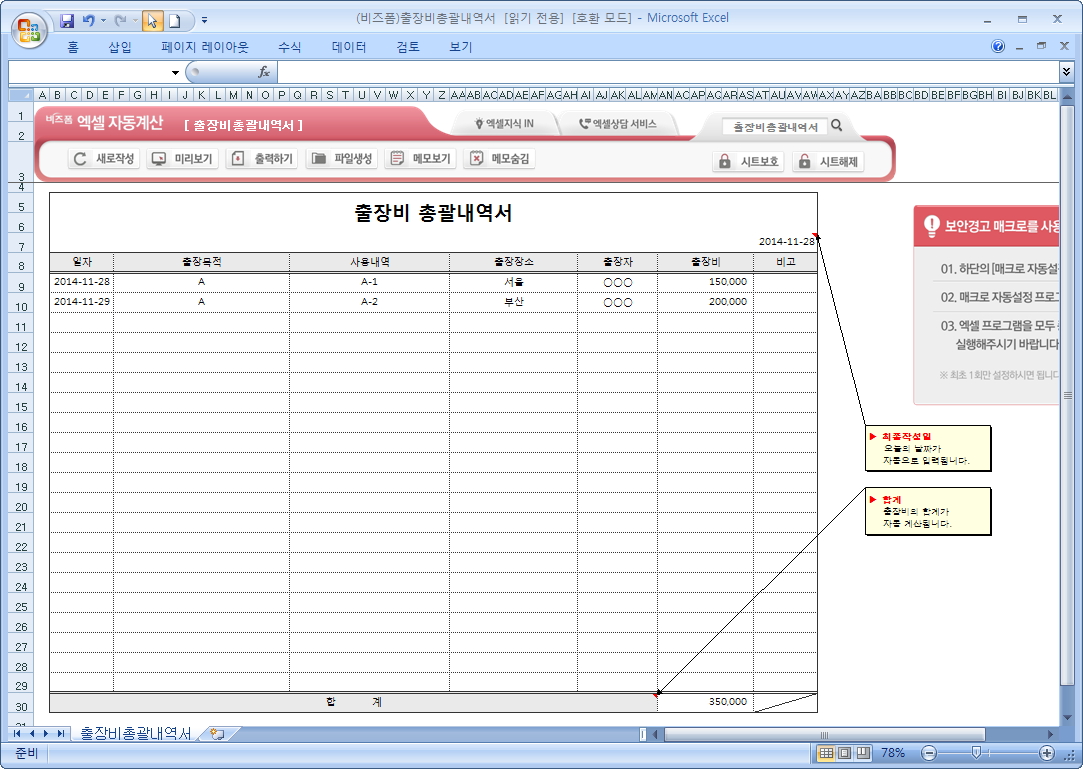Image resolution: width=1083 pixels, height=769 pixels.
Task: Click the 시트보호 lock button
Action: point(748,162)
